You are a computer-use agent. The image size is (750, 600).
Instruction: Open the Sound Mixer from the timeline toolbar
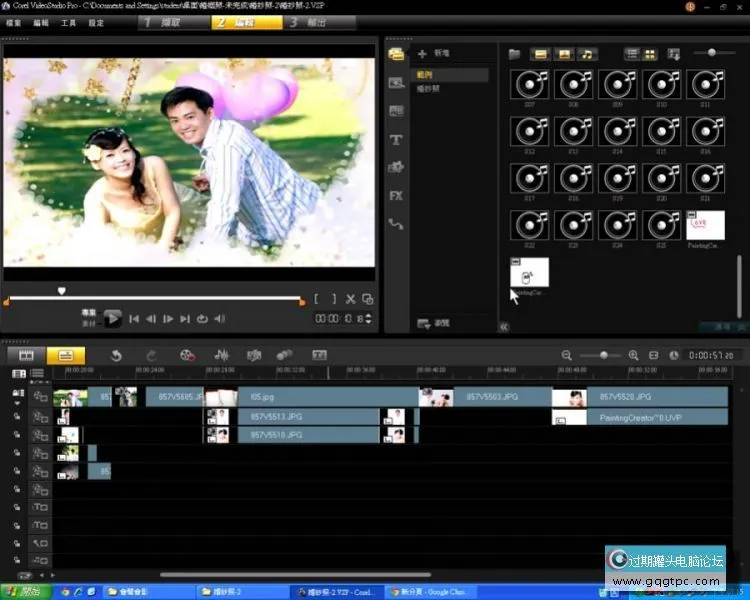click(x=222, y=355)
